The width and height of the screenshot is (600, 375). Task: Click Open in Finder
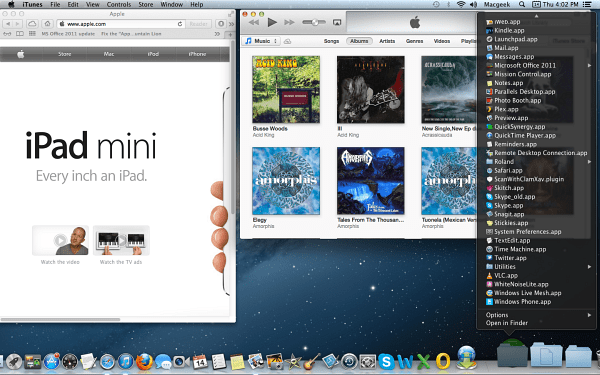click(x=507, y=323)
